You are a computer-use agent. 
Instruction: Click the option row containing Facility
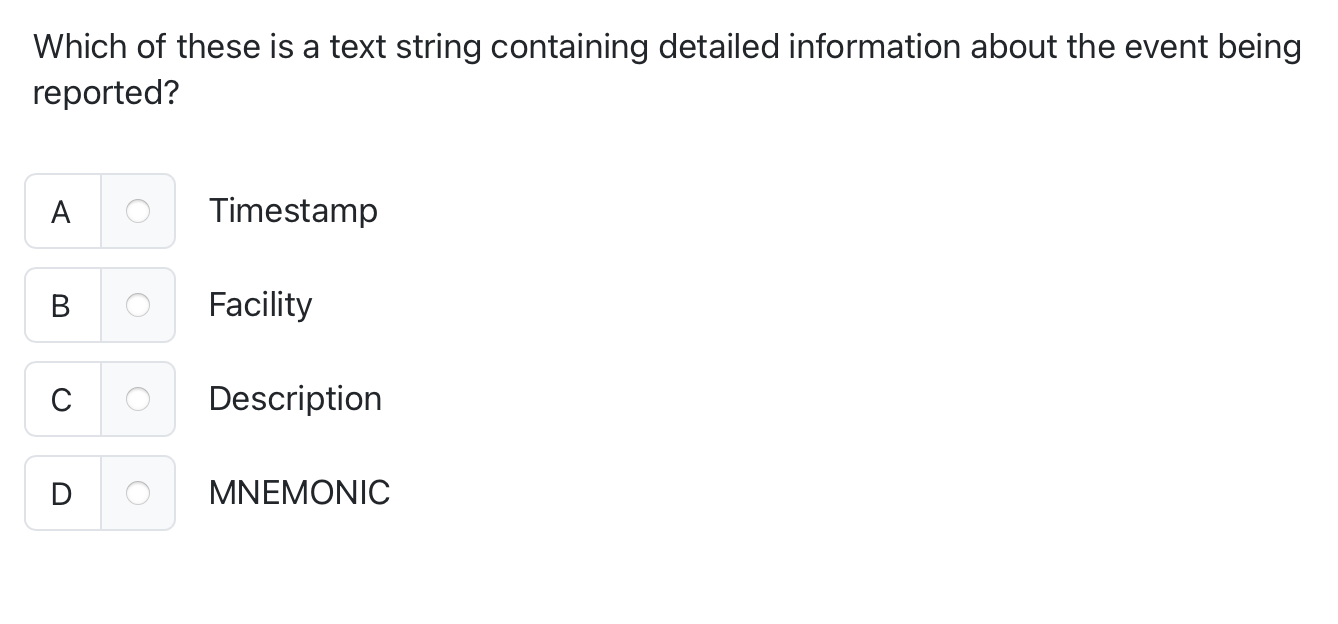coord(160,305)
